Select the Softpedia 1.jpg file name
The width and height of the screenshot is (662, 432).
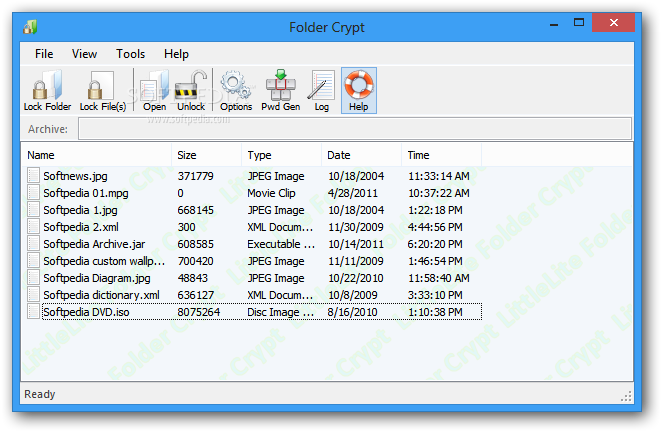80,210
